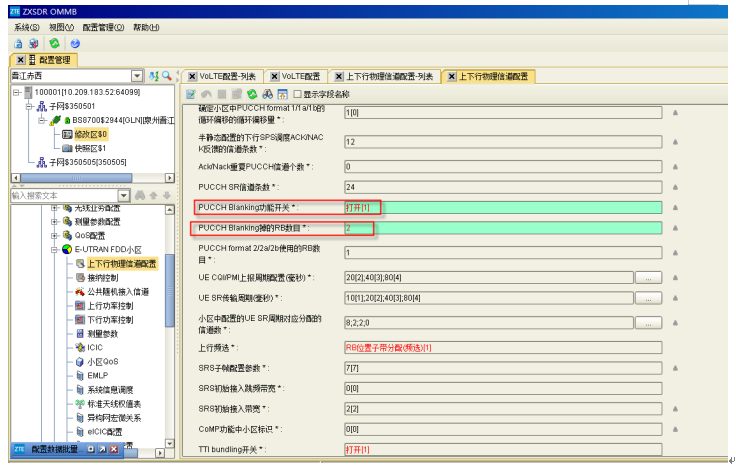
Task: Click the TTI bundling开关 value field
Action: pyautogui.click(x=503, y=450)
